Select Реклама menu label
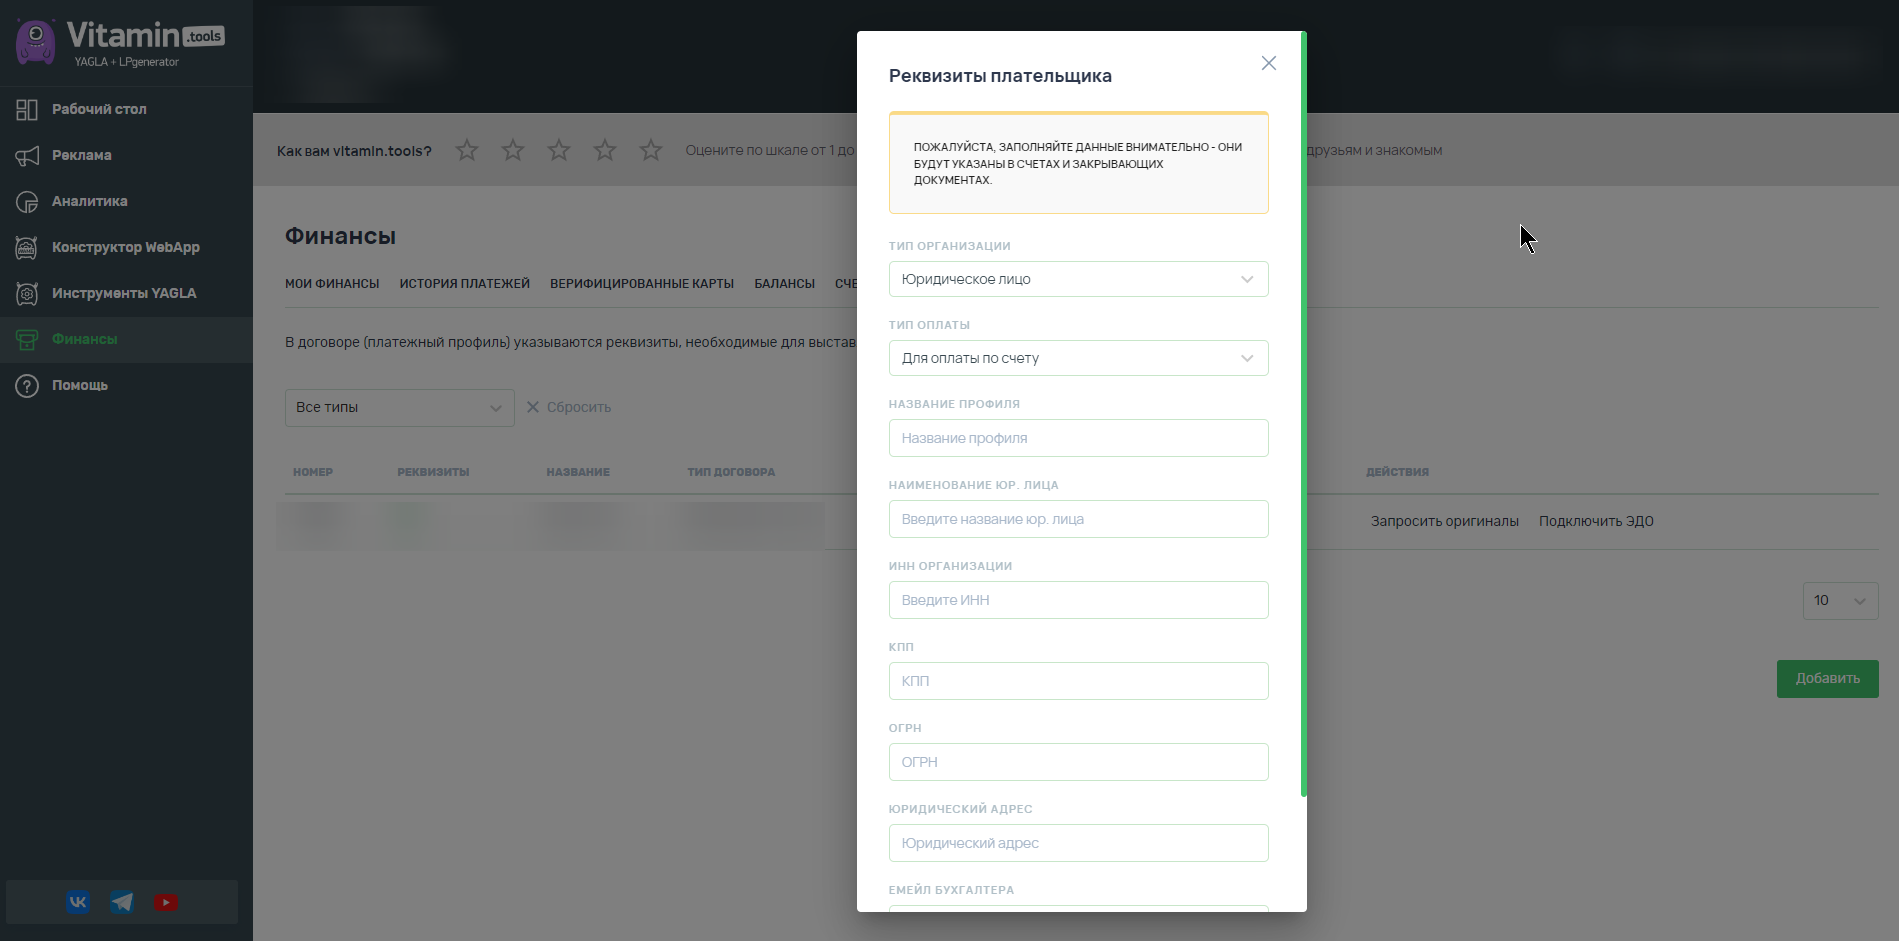 point(82,155)
